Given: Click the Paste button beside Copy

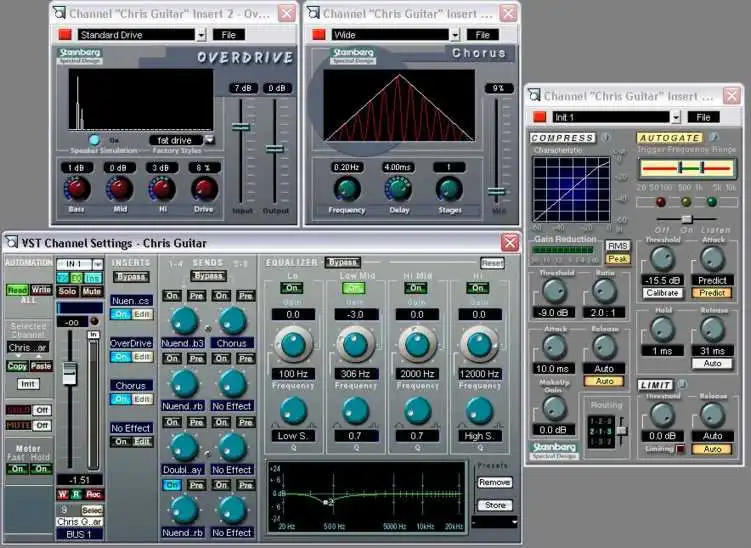Looking at the screenshot, I should [x=41, y=366].
